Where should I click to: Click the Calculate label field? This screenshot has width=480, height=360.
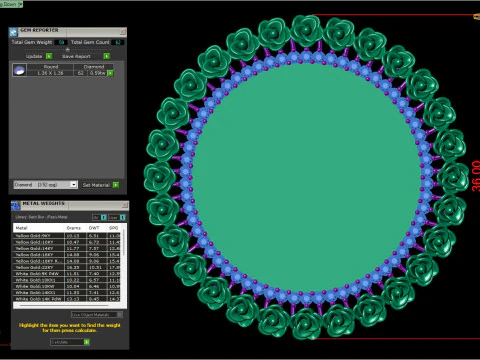(67, 342)
